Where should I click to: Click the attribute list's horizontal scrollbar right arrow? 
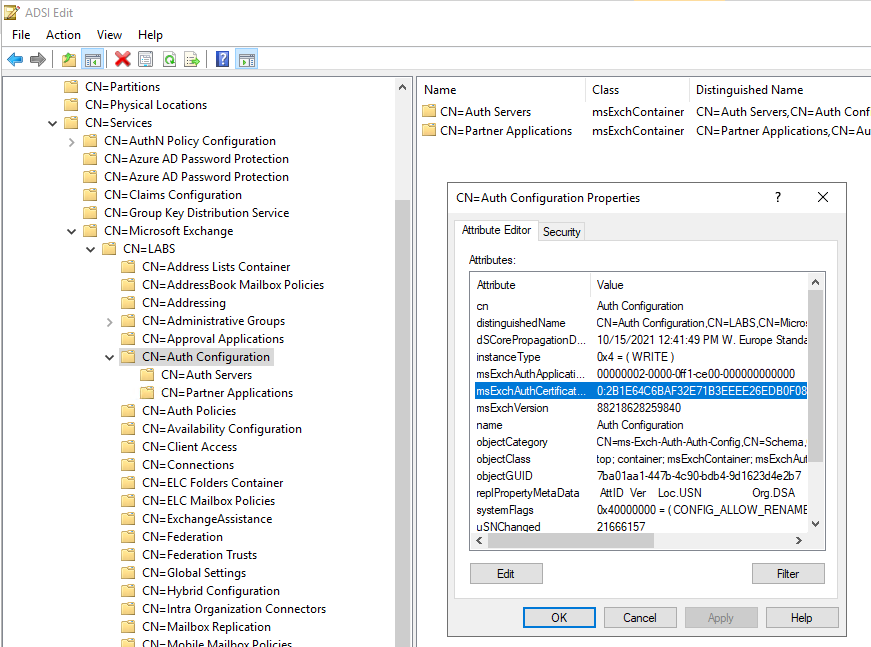(798, 541)
